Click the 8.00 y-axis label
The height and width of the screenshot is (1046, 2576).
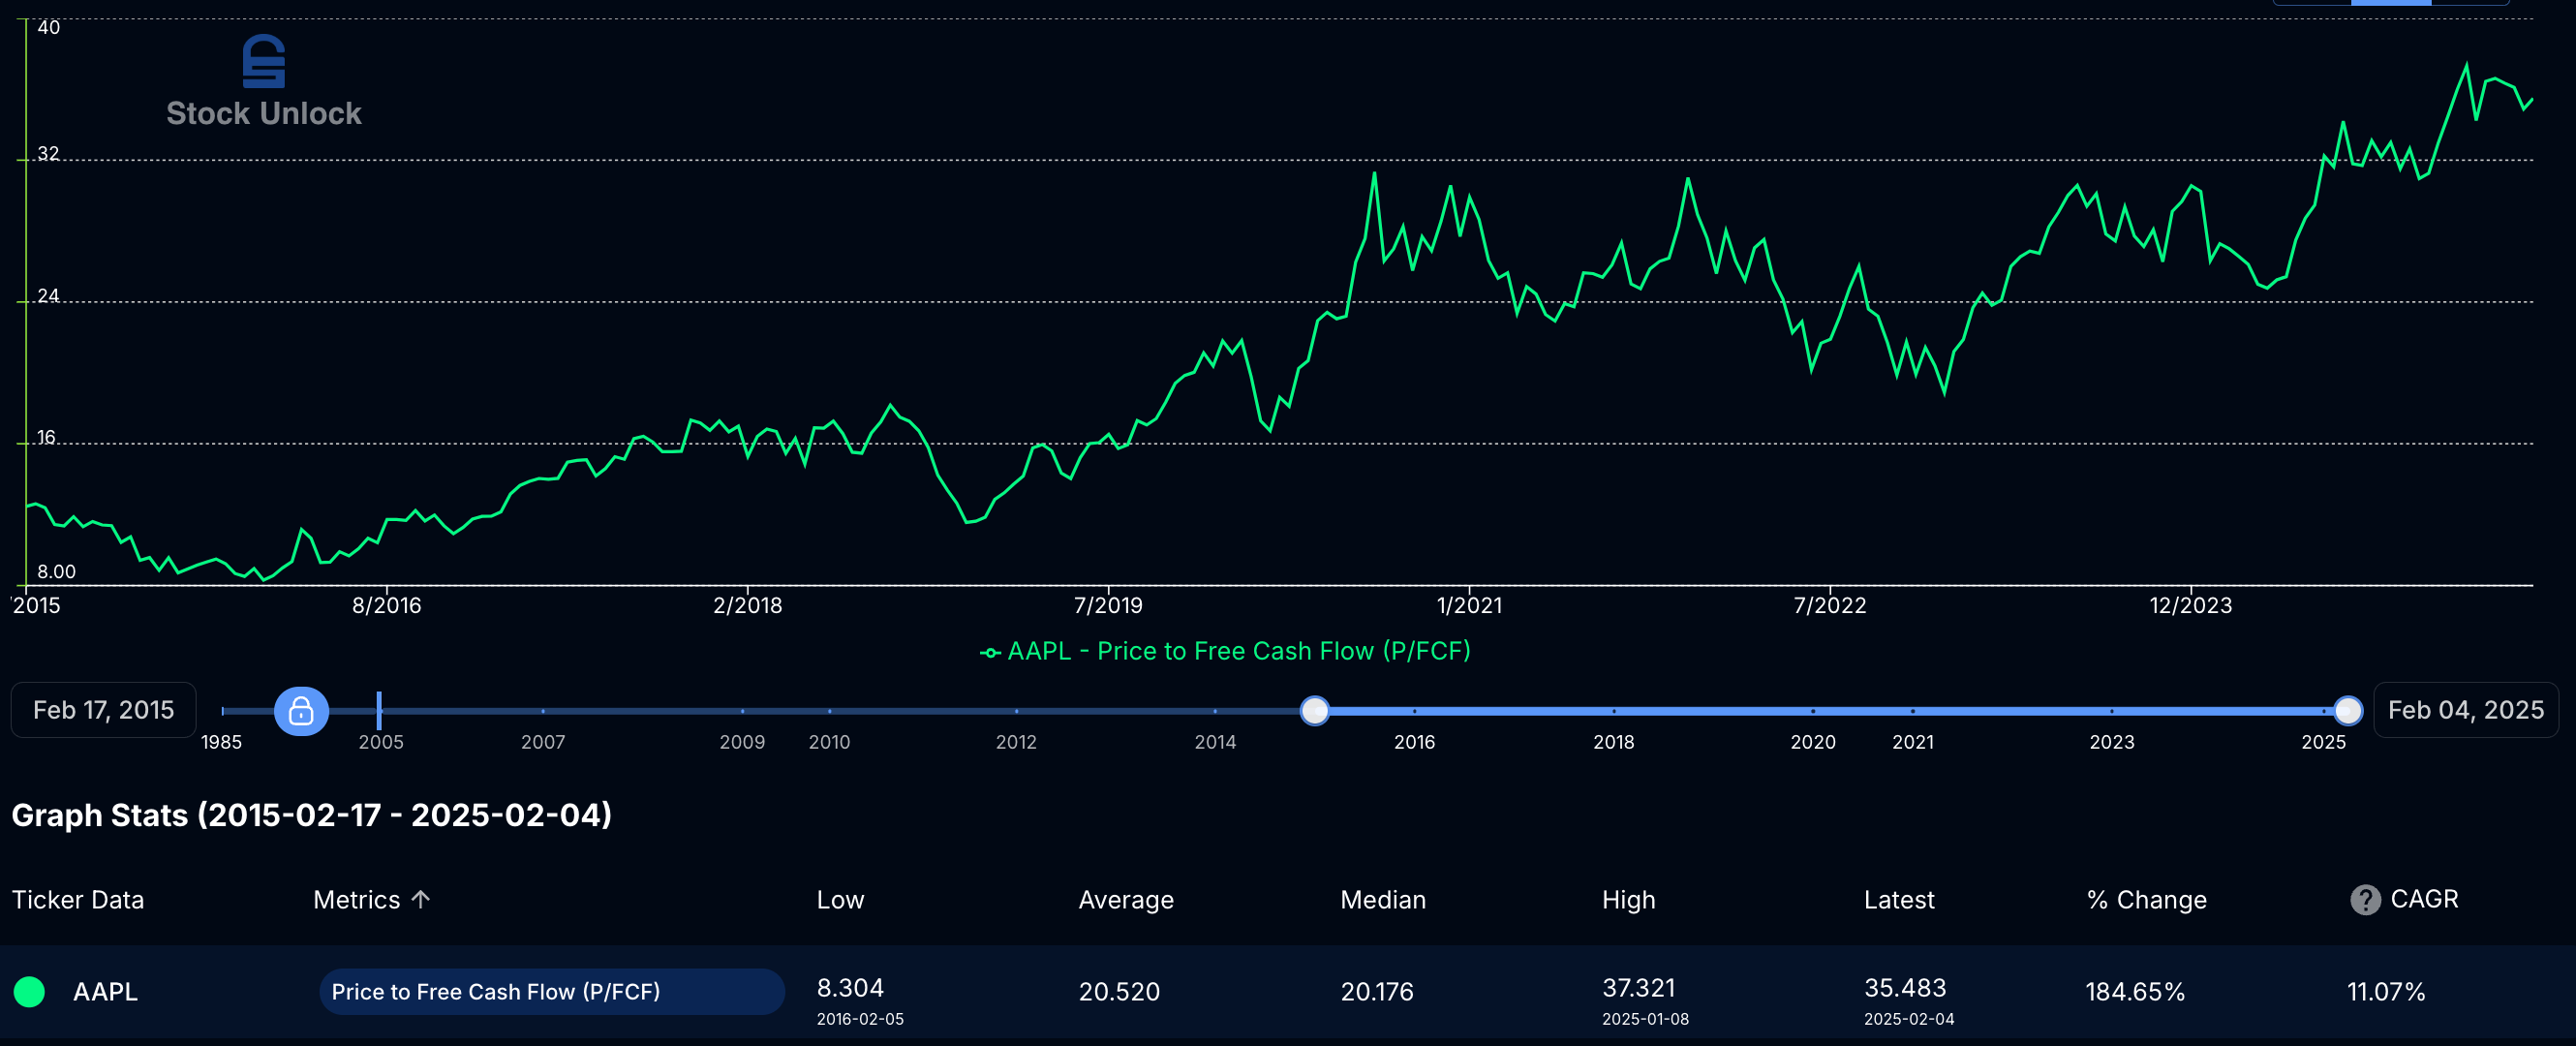56,572
